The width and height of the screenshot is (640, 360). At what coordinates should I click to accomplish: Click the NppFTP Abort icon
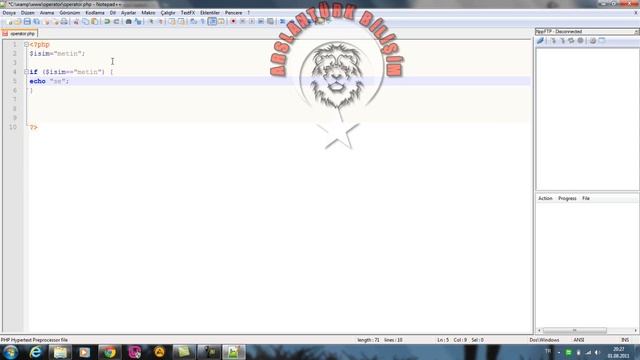pyautogui.click(x=580, y=41)
